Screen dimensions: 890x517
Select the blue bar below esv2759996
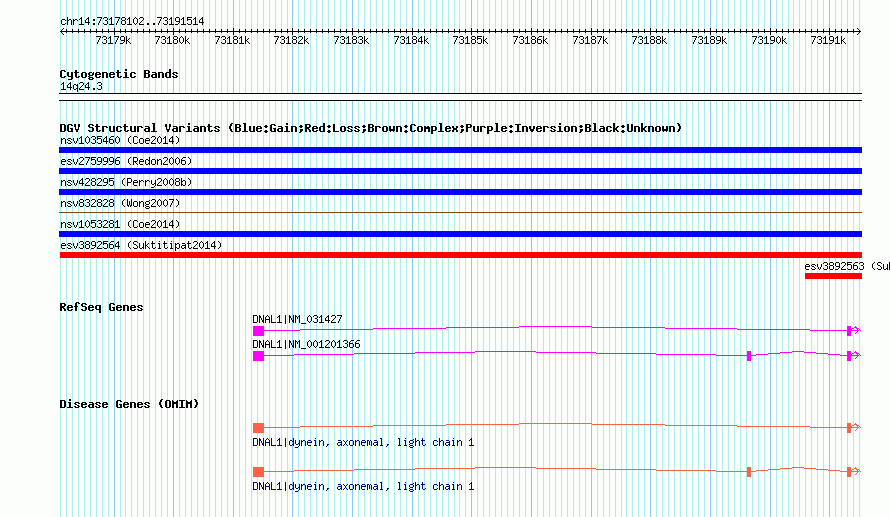point(460,171)
